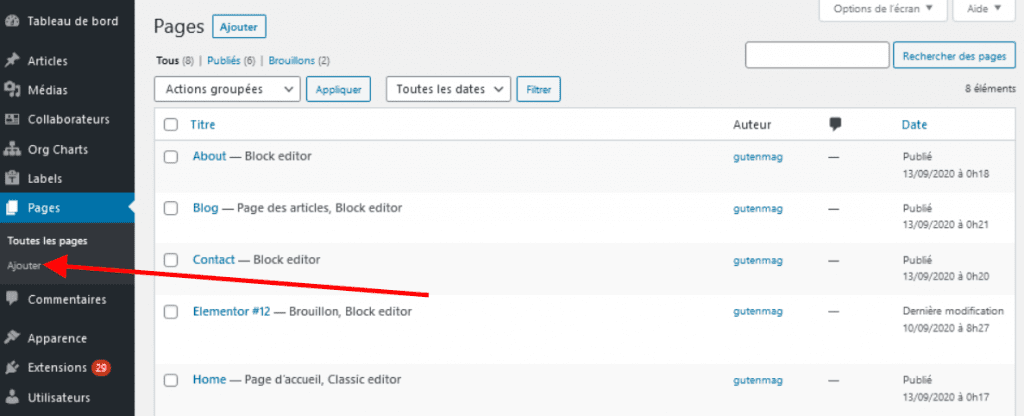The image size is (1024, 416).
Task: Open the Extensions menu item
Action: [57, 368]
